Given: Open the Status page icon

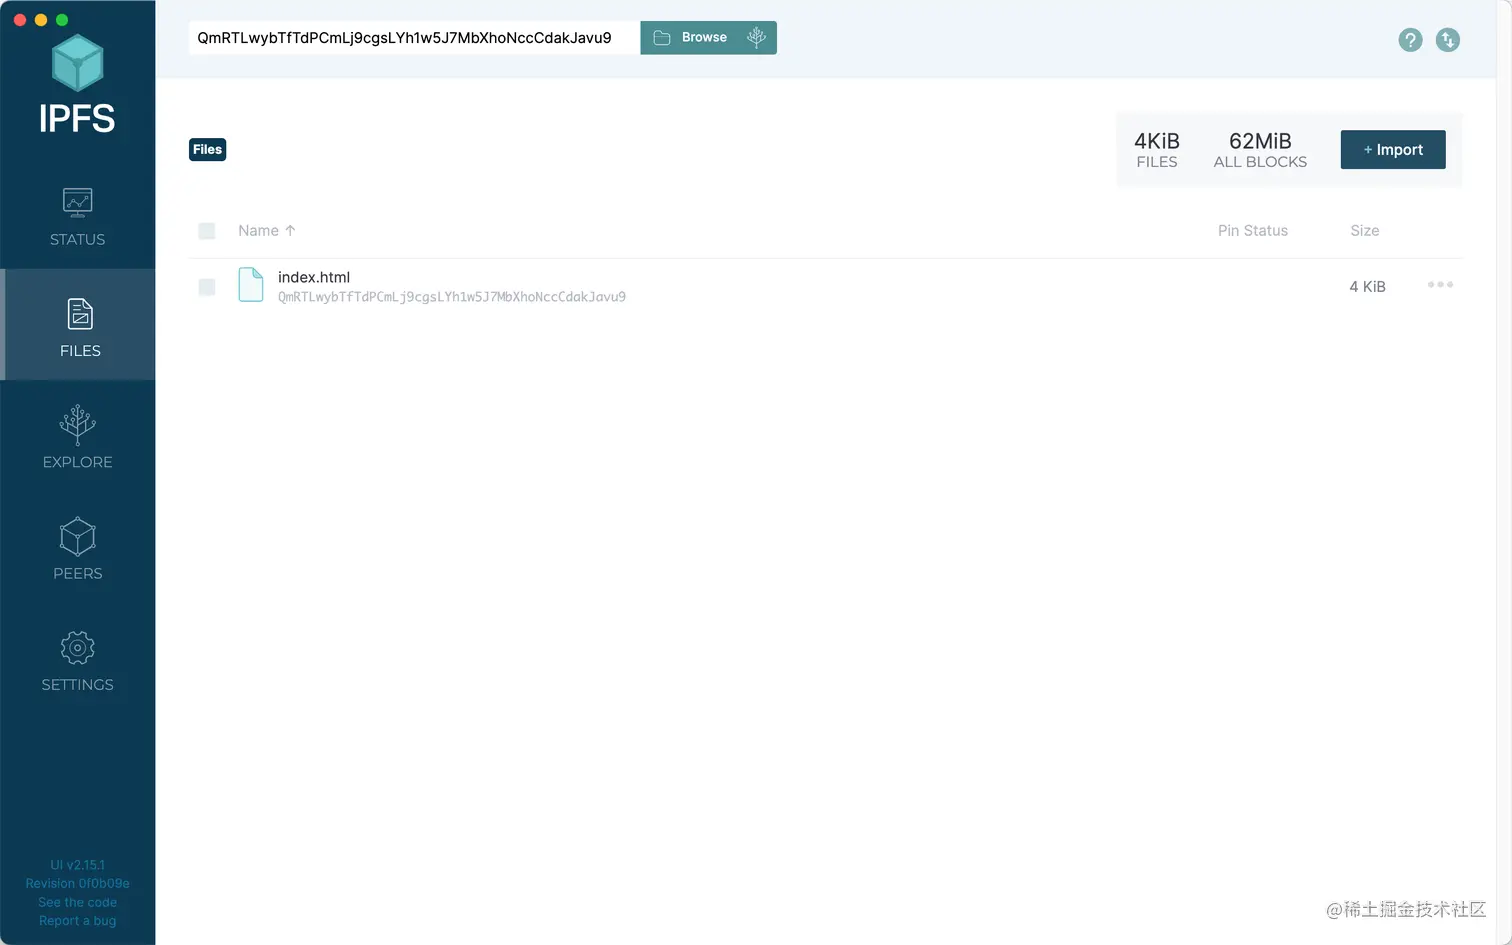Looking at the screenshot, I should 77,202.
